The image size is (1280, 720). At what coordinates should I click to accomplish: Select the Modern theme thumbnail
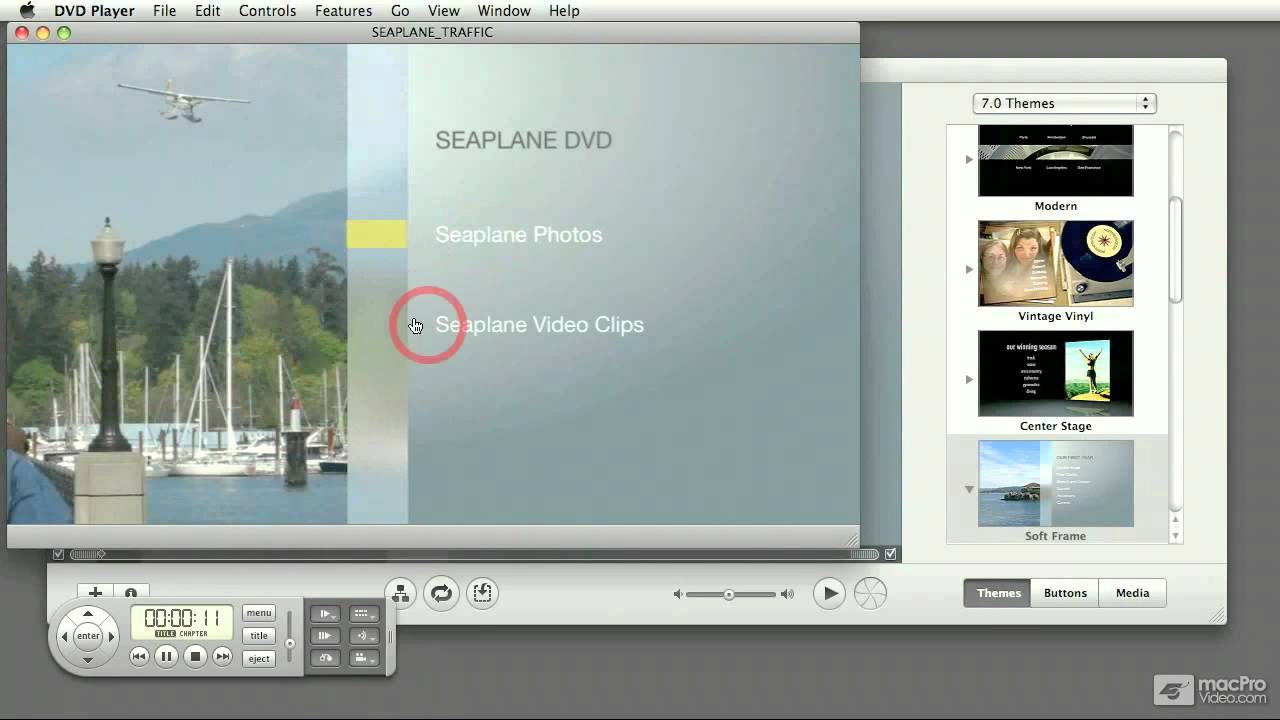(1055, 160)
